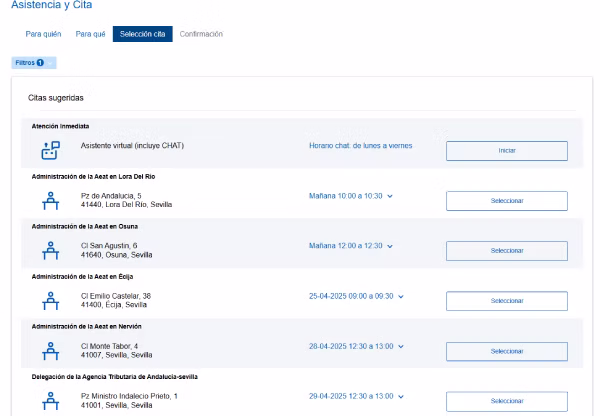The image size is (600, 416).
Task: Switch to the Para qué tab
Action: [x=90, y=35]
